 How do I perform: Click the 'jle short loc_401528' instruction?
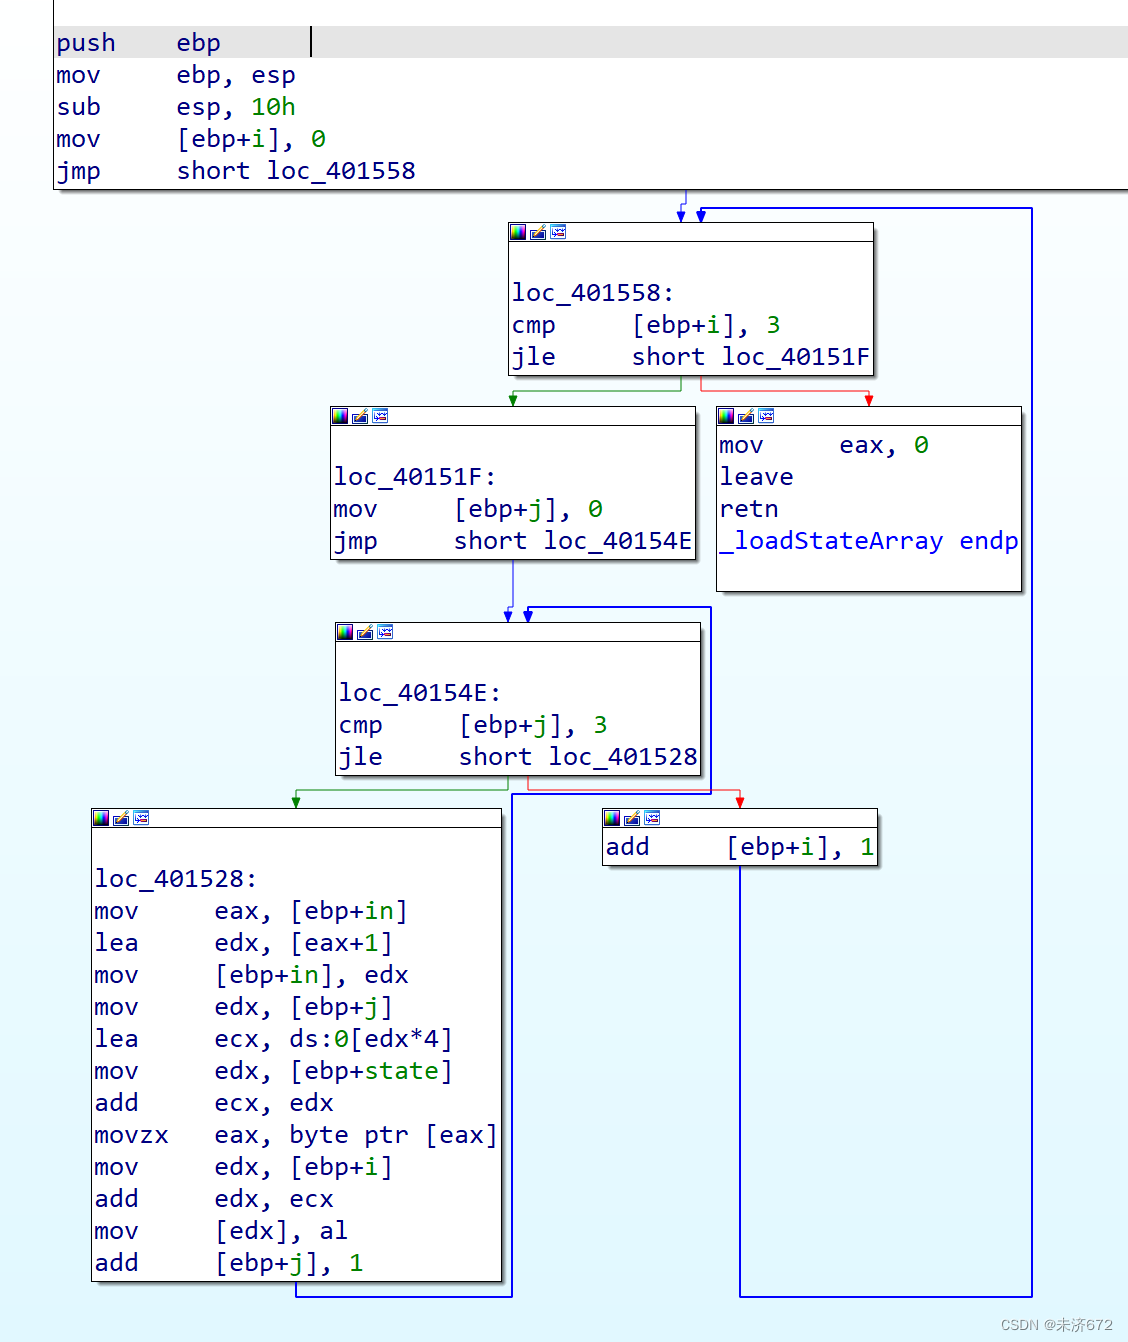(518, 757)
